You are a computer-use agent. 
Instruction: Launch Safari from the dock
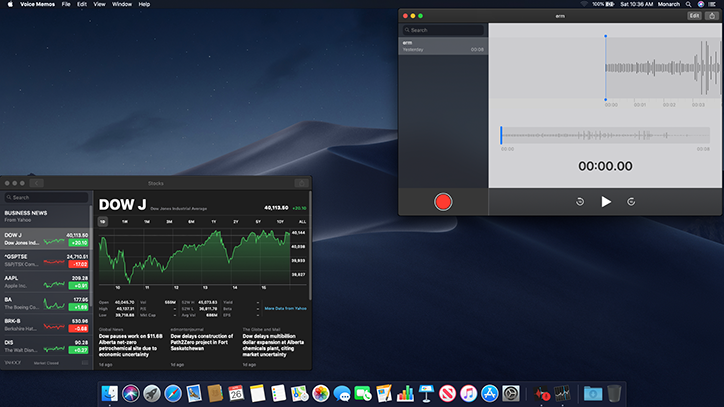173,394
